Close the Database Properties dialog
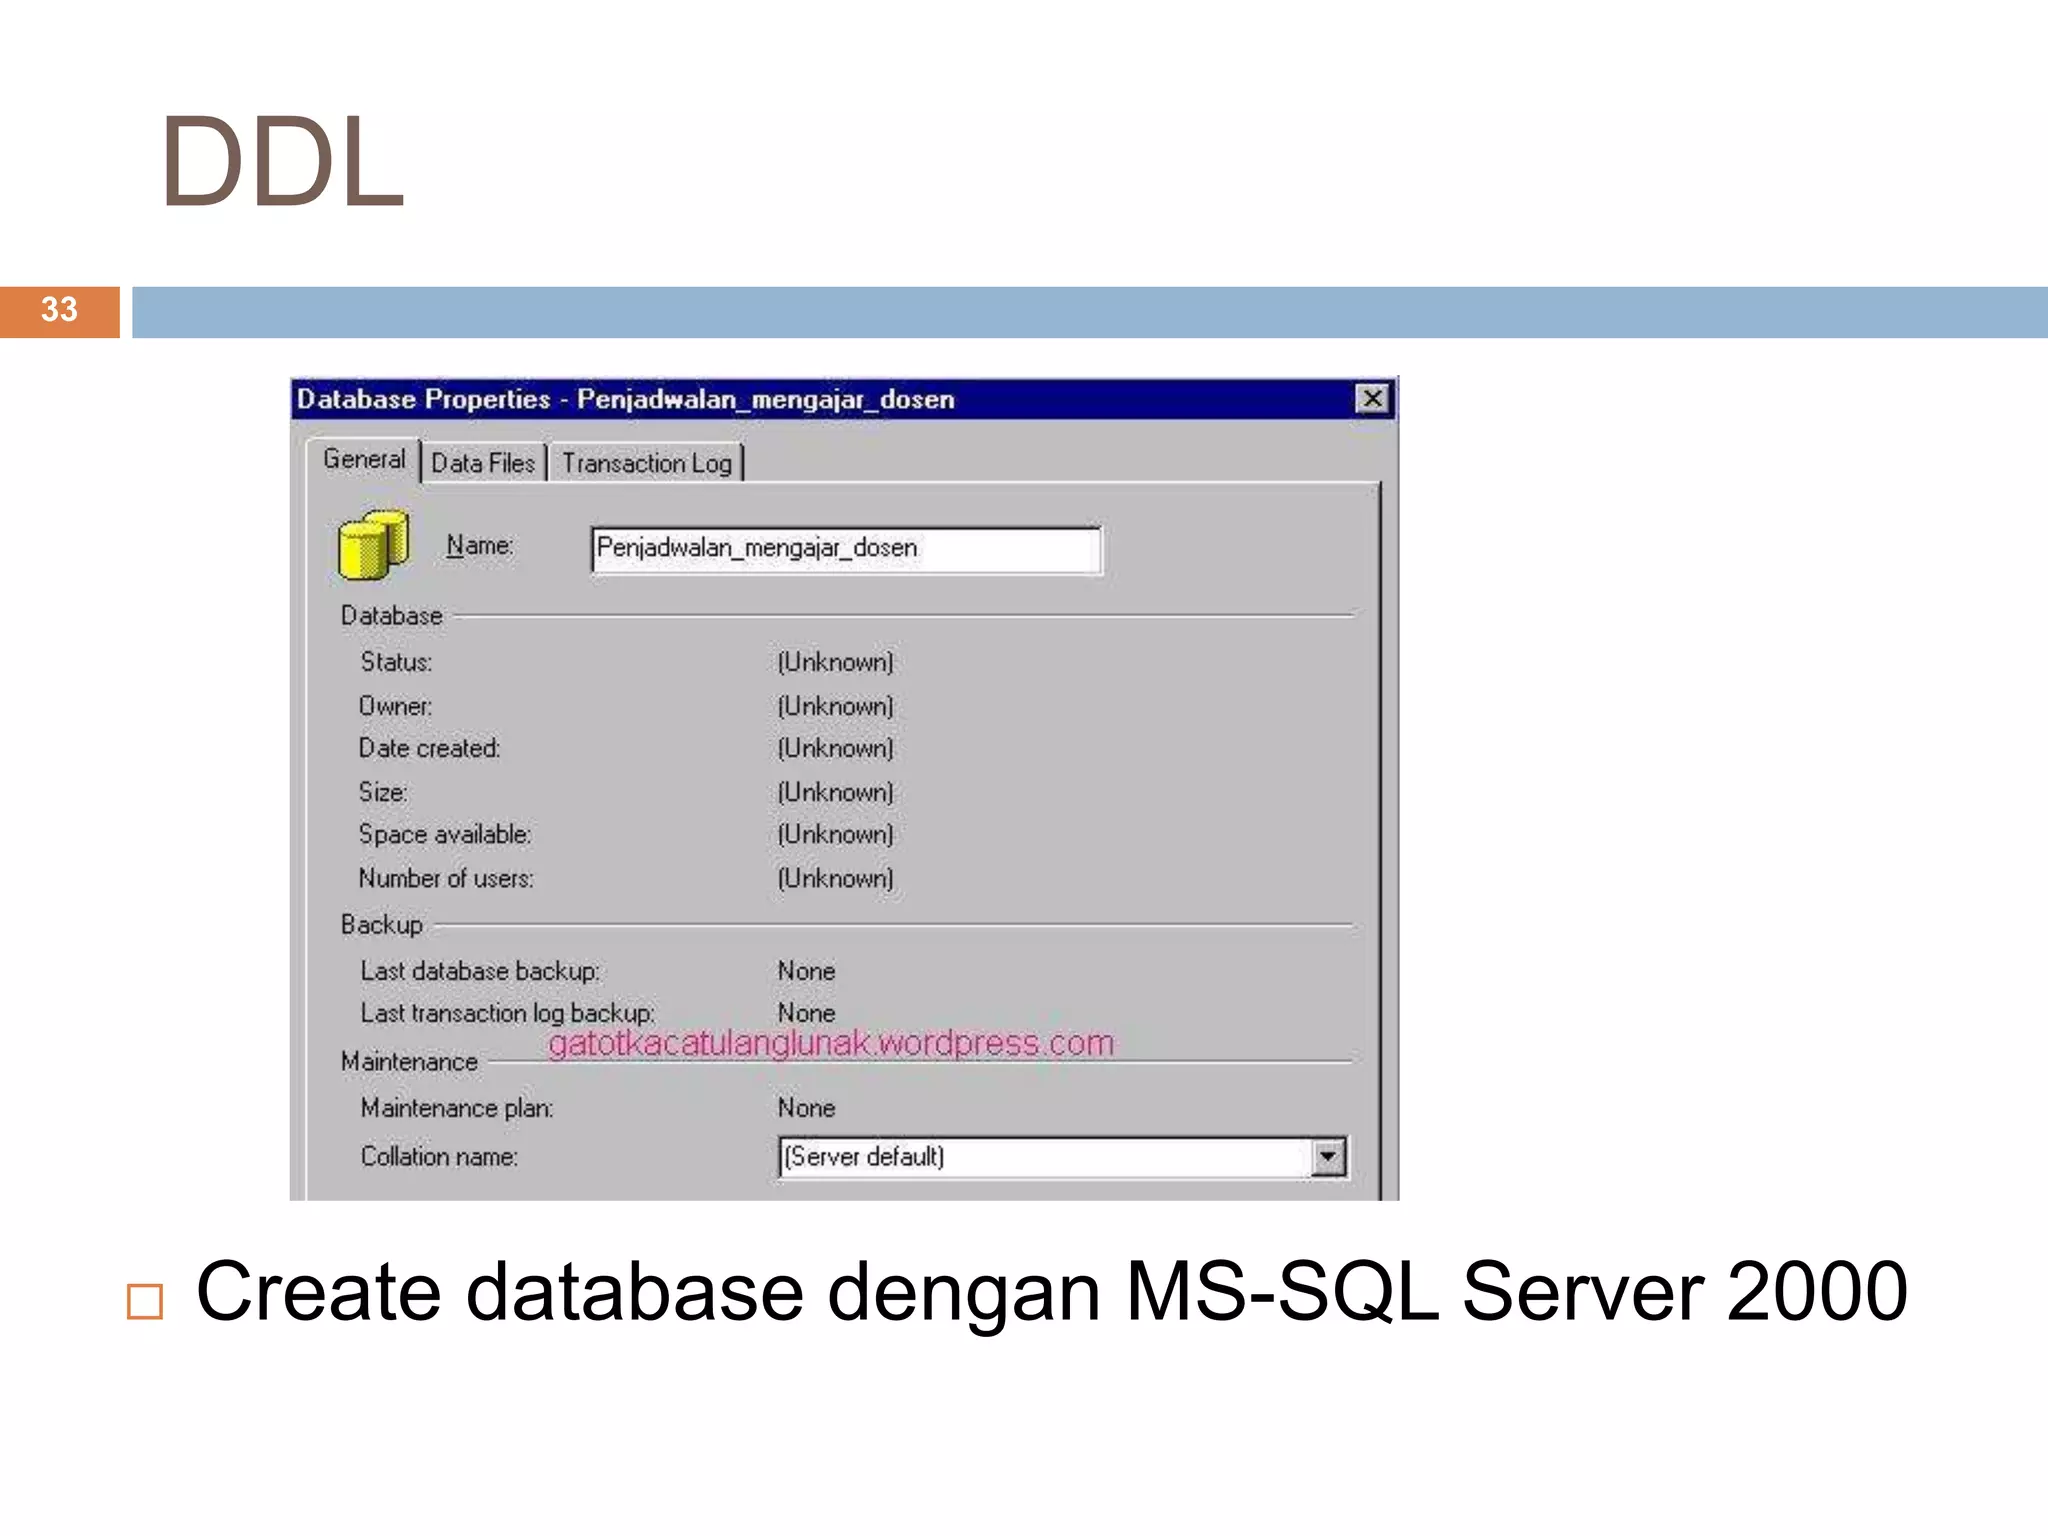Image resolution: width=2048 pixels, height=1536 pixels. (1373, 399)
